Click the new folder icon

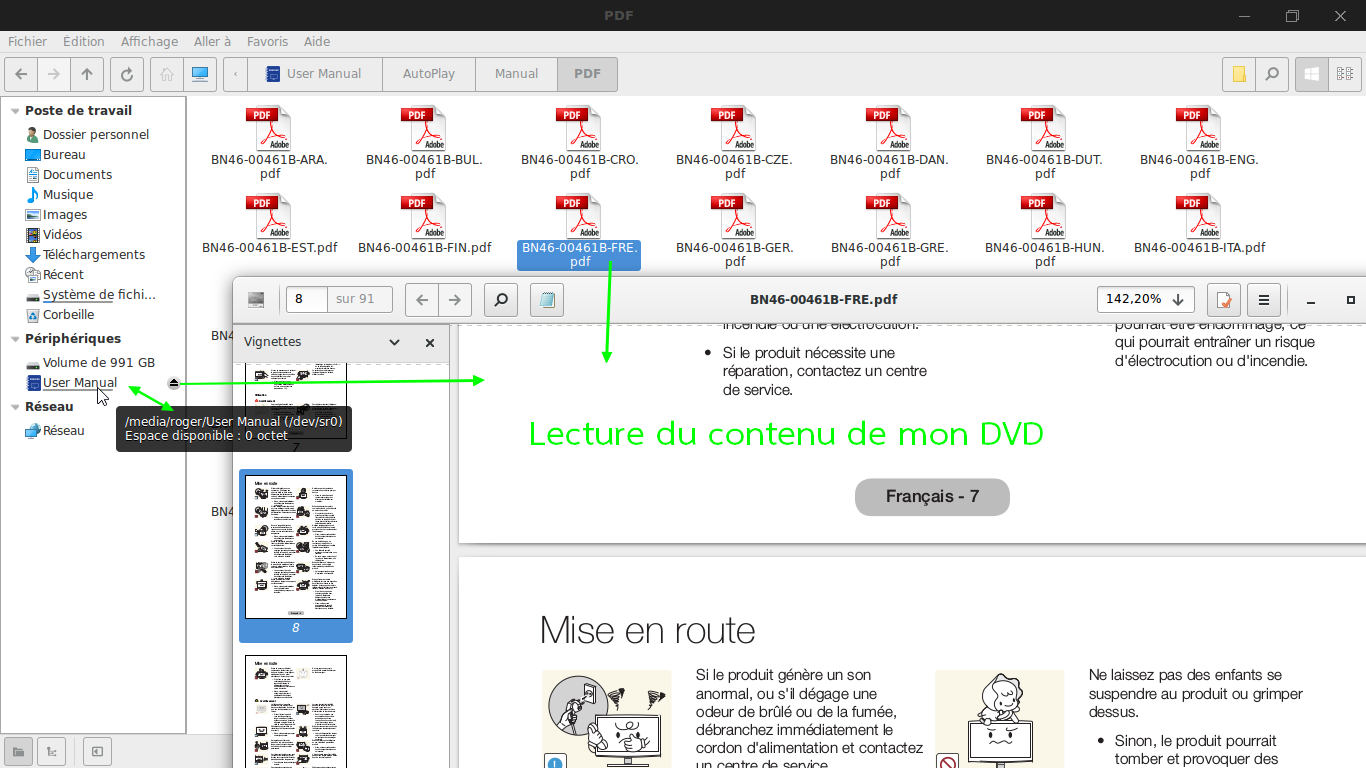(1239, 74)
